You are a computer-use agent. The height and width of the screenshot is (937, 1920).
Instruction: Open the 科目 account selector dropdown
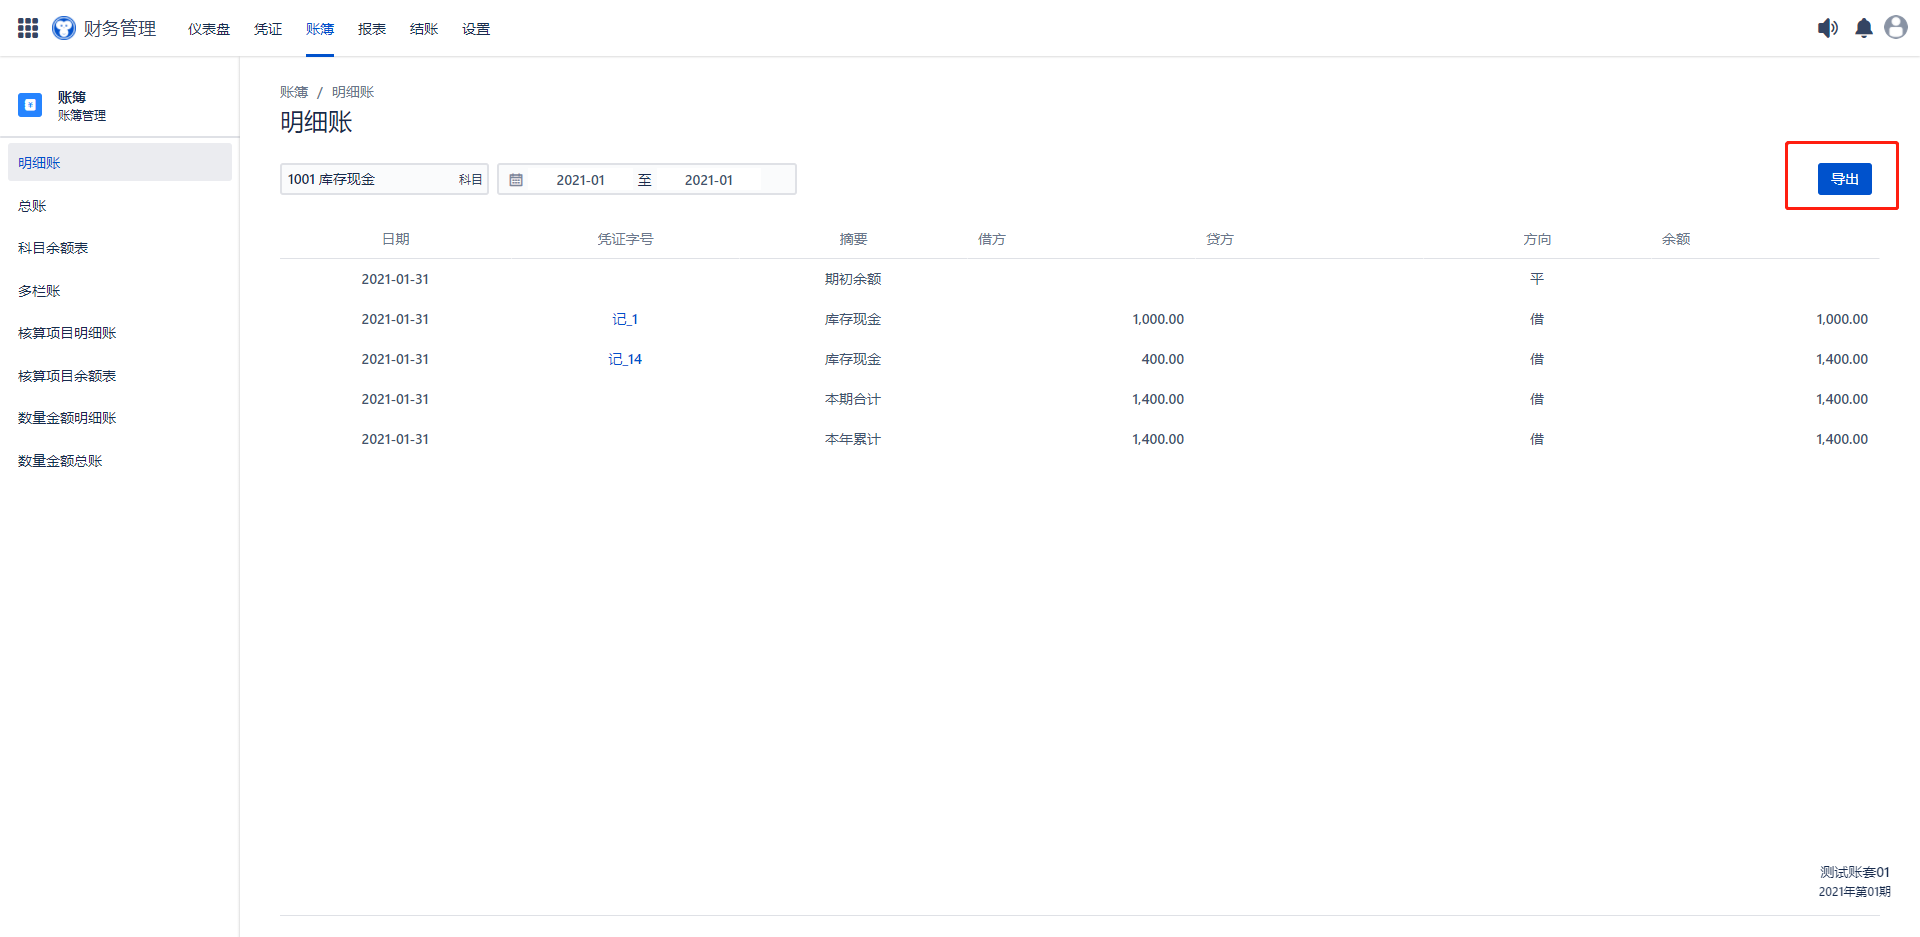tap(383, 180)
